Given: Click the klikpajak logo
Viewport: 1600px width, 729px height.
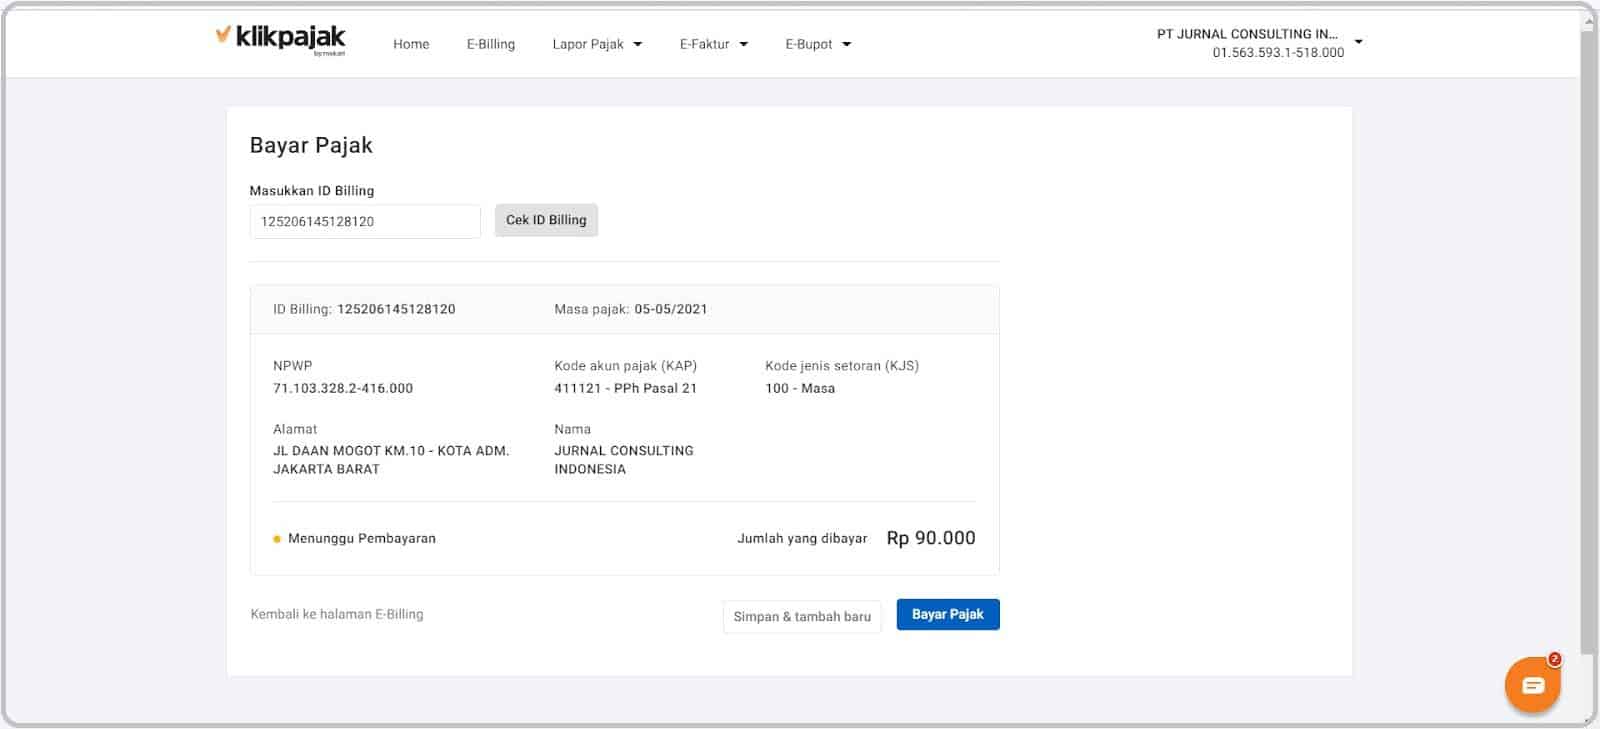Looking at the screenshot, I should click(281, 40).
